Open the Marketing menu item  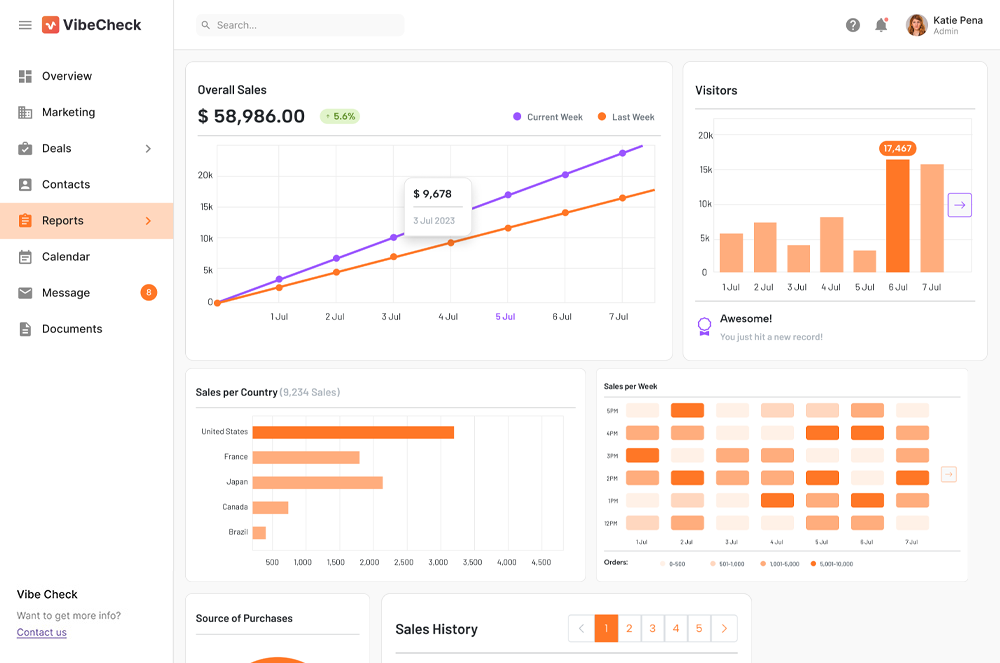point(87,112)
